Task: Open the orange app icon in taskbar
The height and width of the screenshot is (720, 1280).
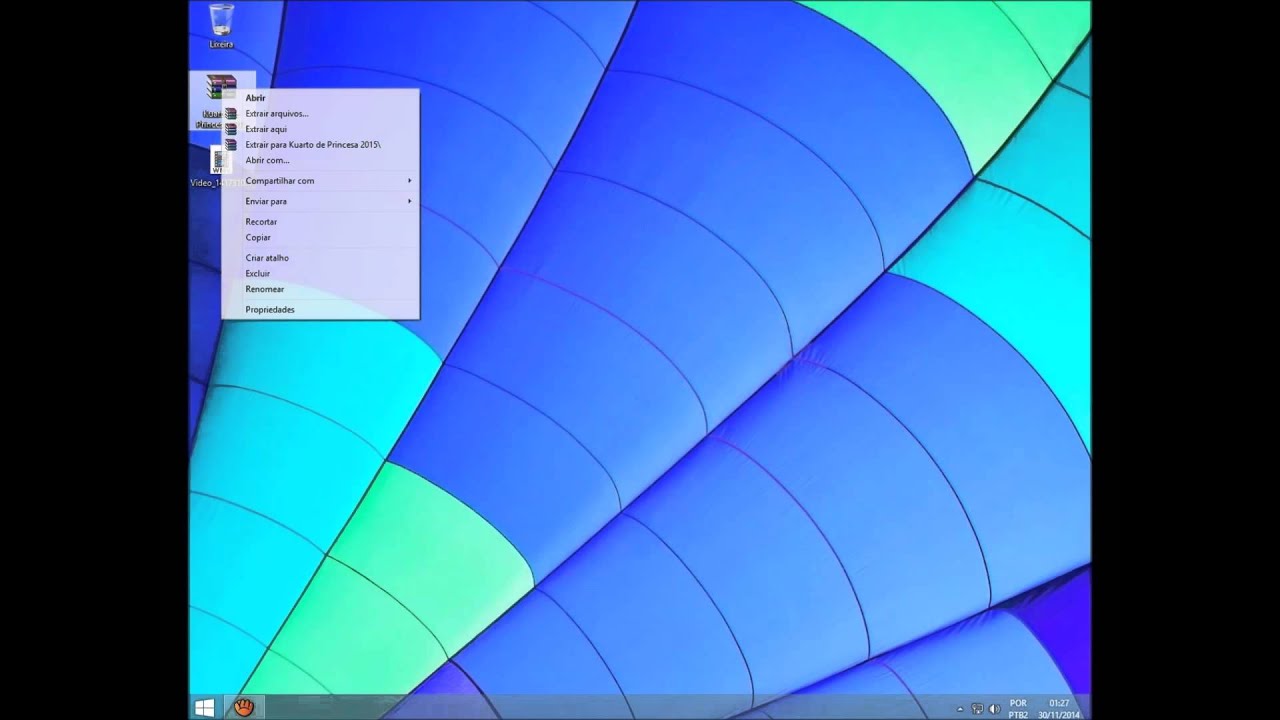Action: (x=244, y=707)
